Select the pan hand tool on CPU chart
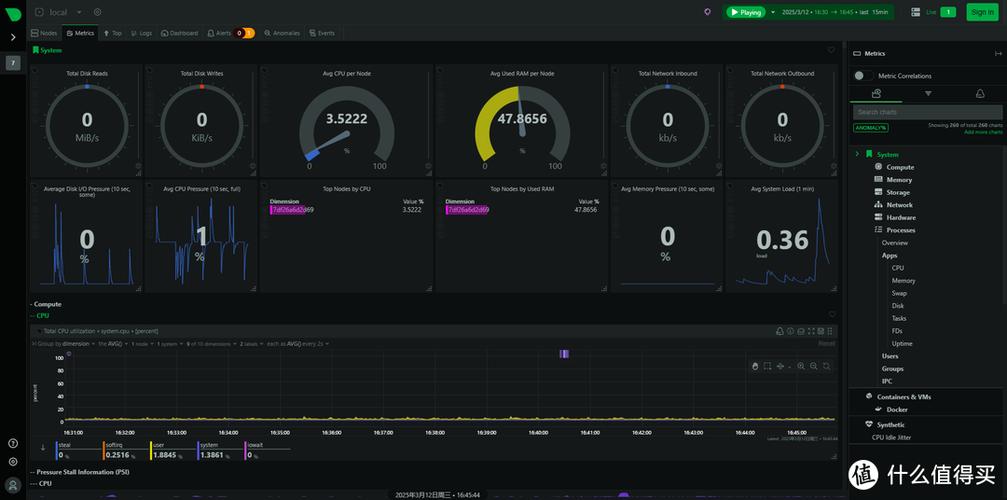1007x500 pixels. click(755, 366)
